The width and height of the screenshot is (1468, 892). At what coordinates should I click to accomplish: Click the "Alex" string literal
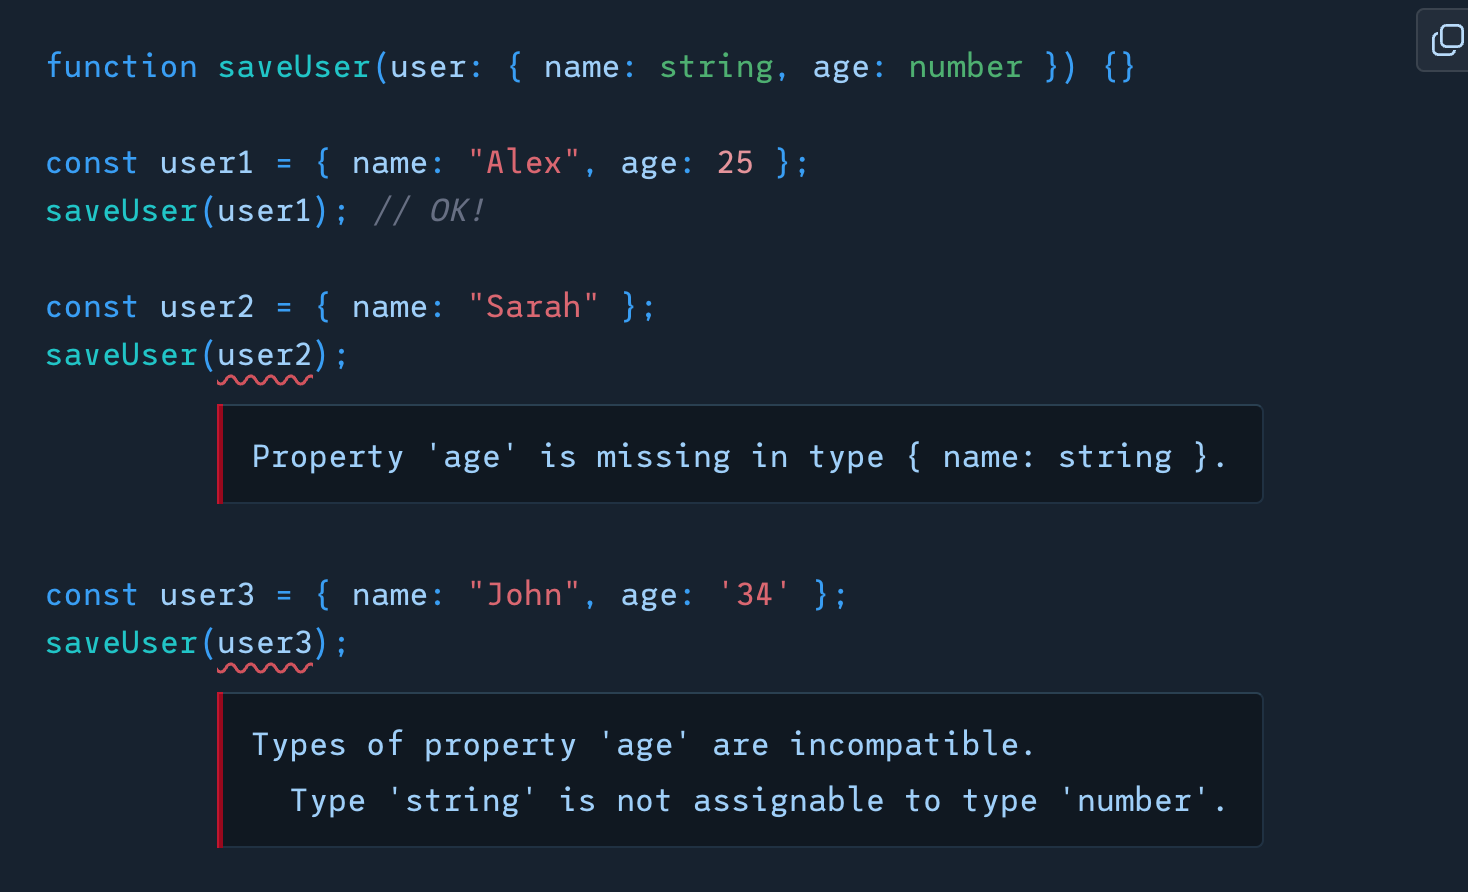[x=524, y=163]
